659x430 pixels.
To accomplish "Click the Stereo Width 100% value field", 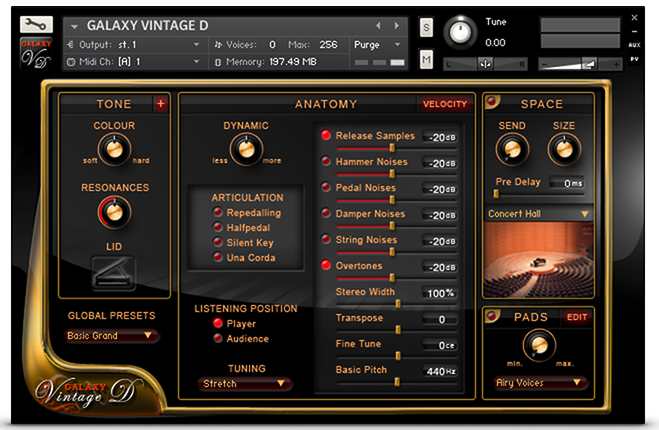I will point(440,293).
